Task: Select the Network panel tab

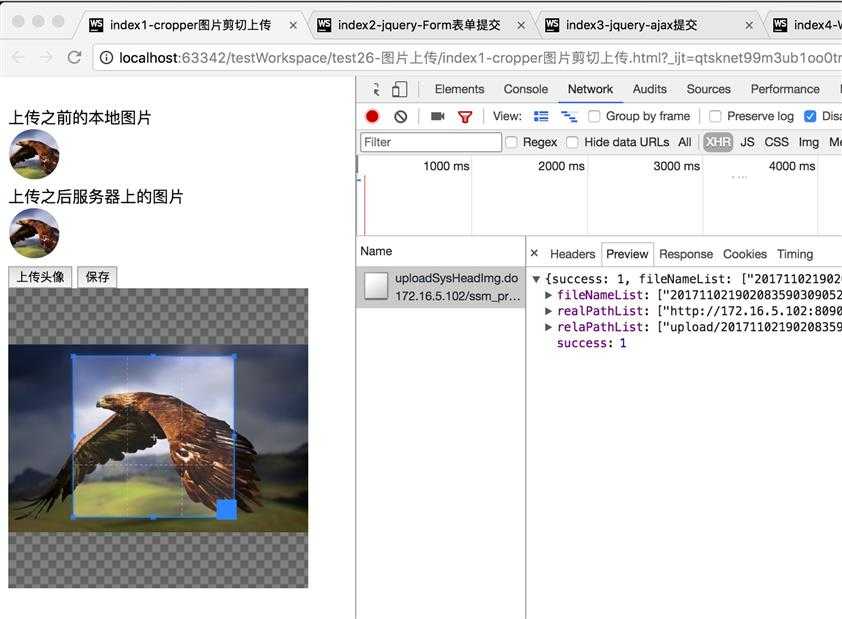Action: pos(590,89)
